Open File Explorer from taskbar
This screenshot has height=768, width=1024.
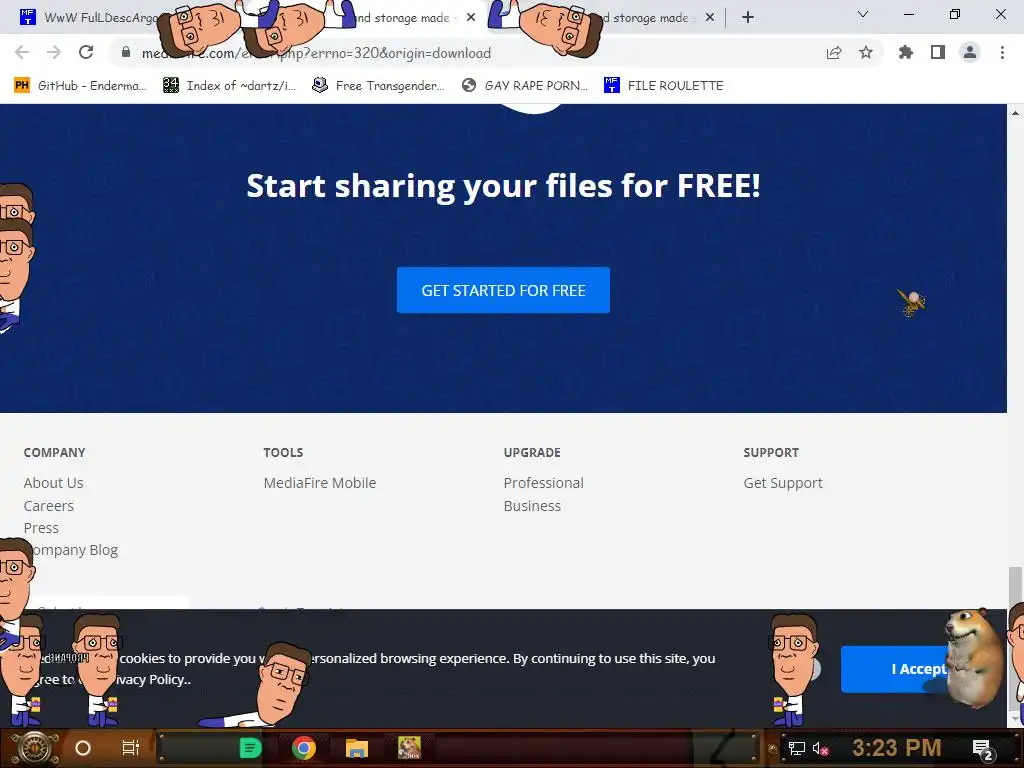pyautogui.click(x=357, y=748)
